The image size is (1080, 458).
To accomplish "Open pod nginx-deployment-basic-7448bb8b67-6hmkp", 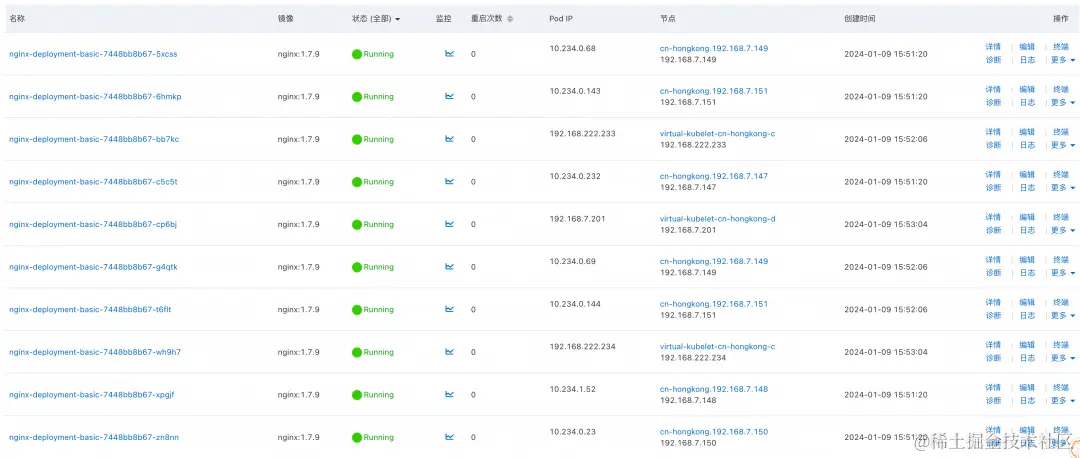I will [x=95, y=96].
